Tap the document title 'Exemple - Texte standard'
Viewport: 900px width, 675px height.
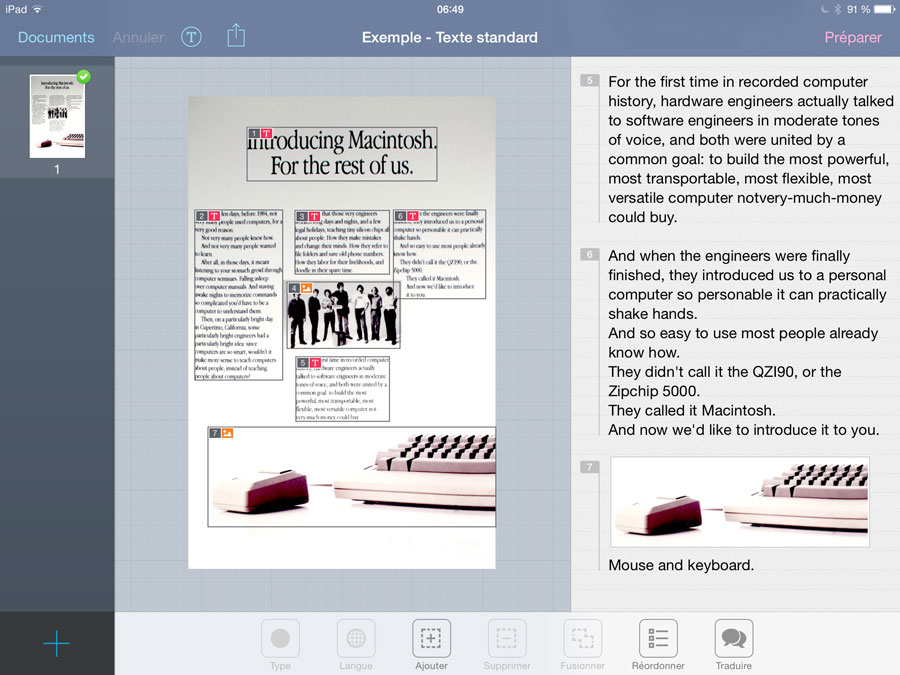(x=449, y=37)
